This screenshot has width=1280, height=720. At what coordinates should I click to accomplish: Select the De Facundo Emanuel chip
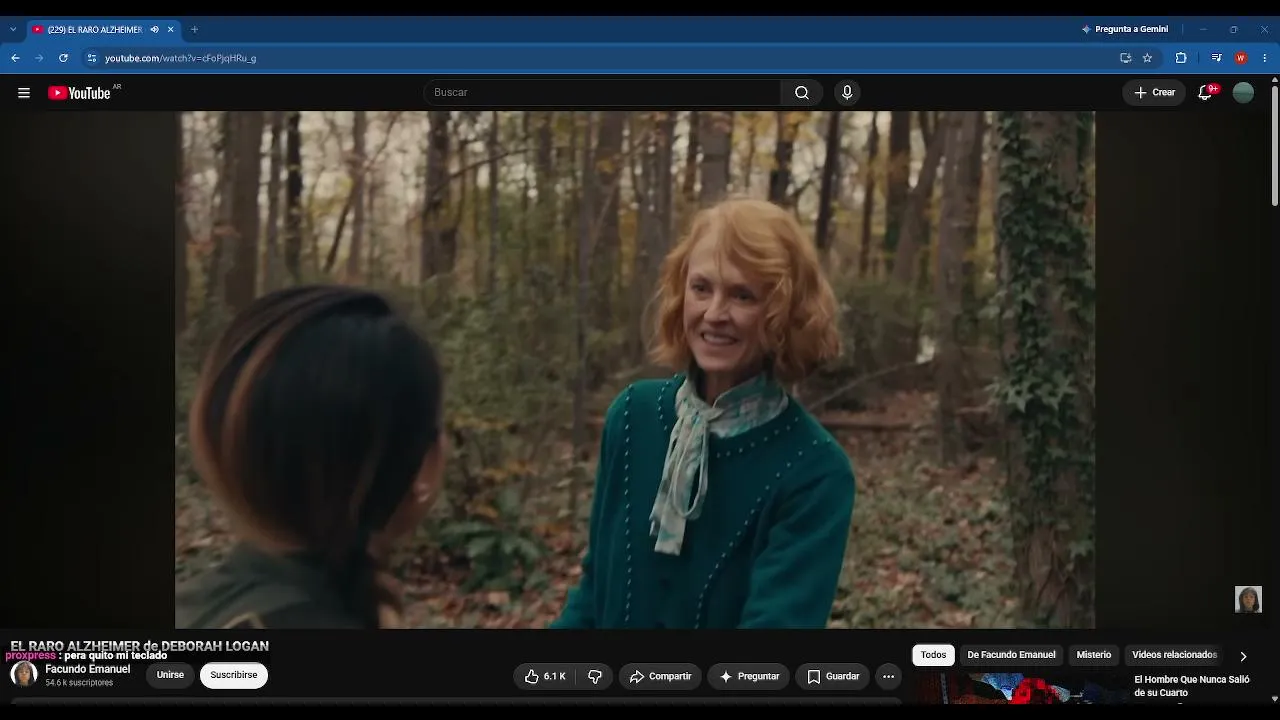(x=1011, y=655)
